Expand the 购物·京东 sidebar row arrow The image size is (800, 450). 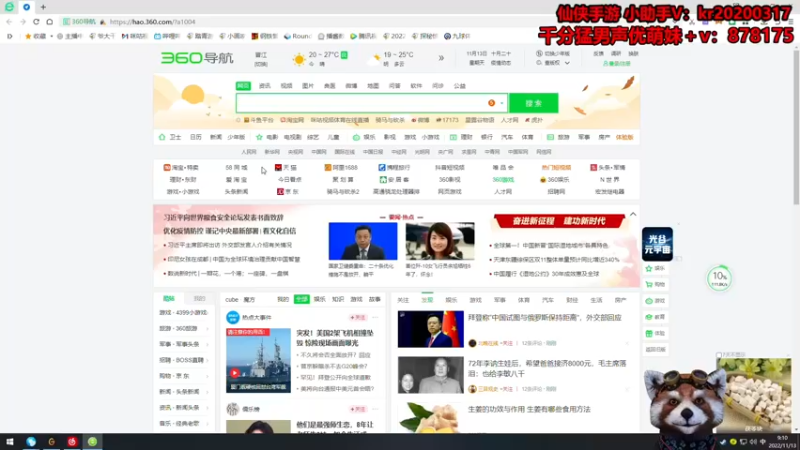207,377
